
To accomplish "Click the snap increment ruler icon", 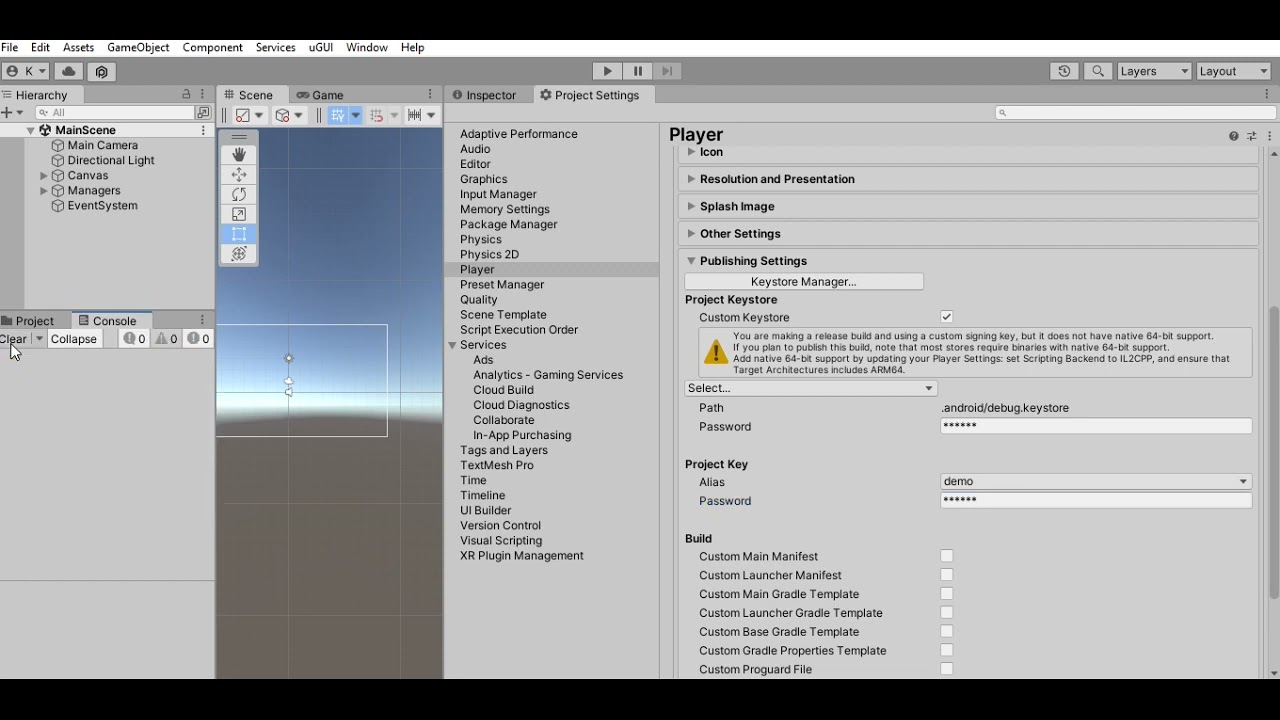I will pos(414,115).
